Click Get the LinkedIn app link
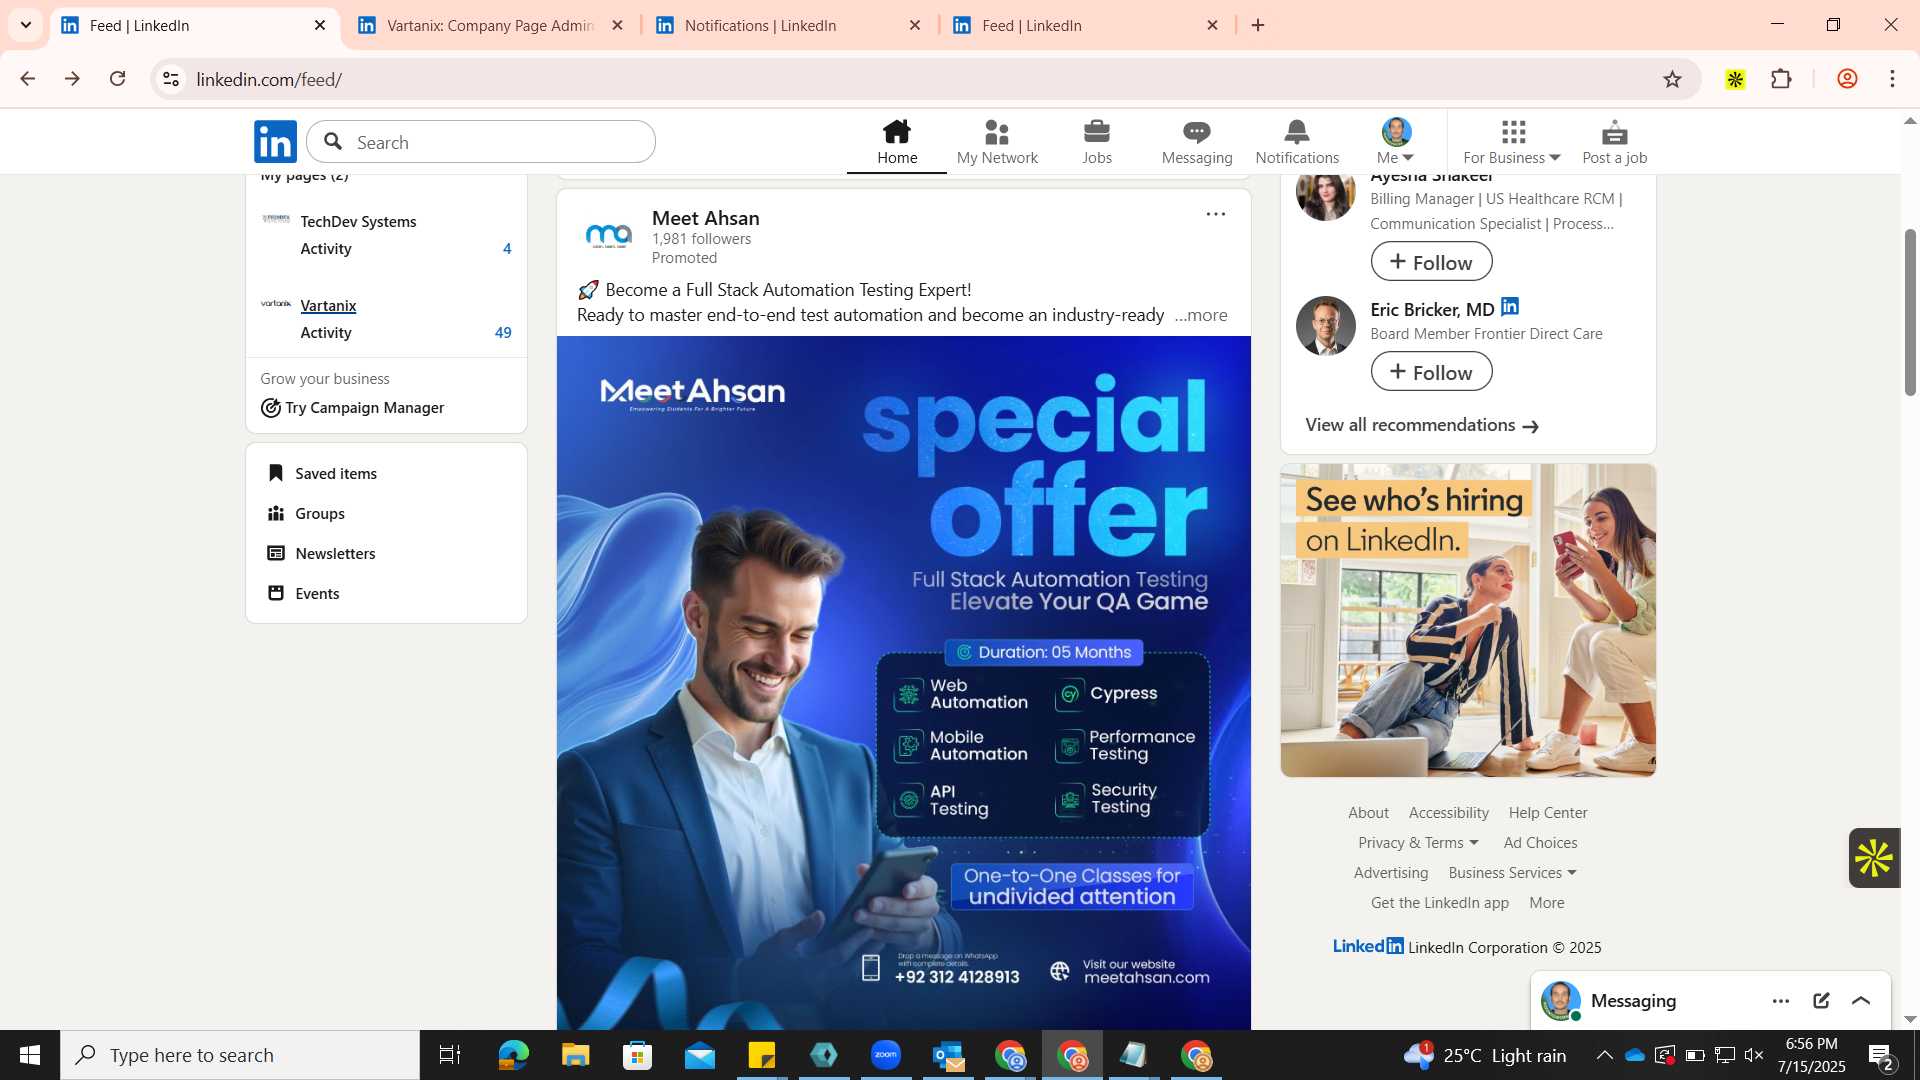Image resolution: width=1920 pixels, height=1080 pixels. point(1439,903)
